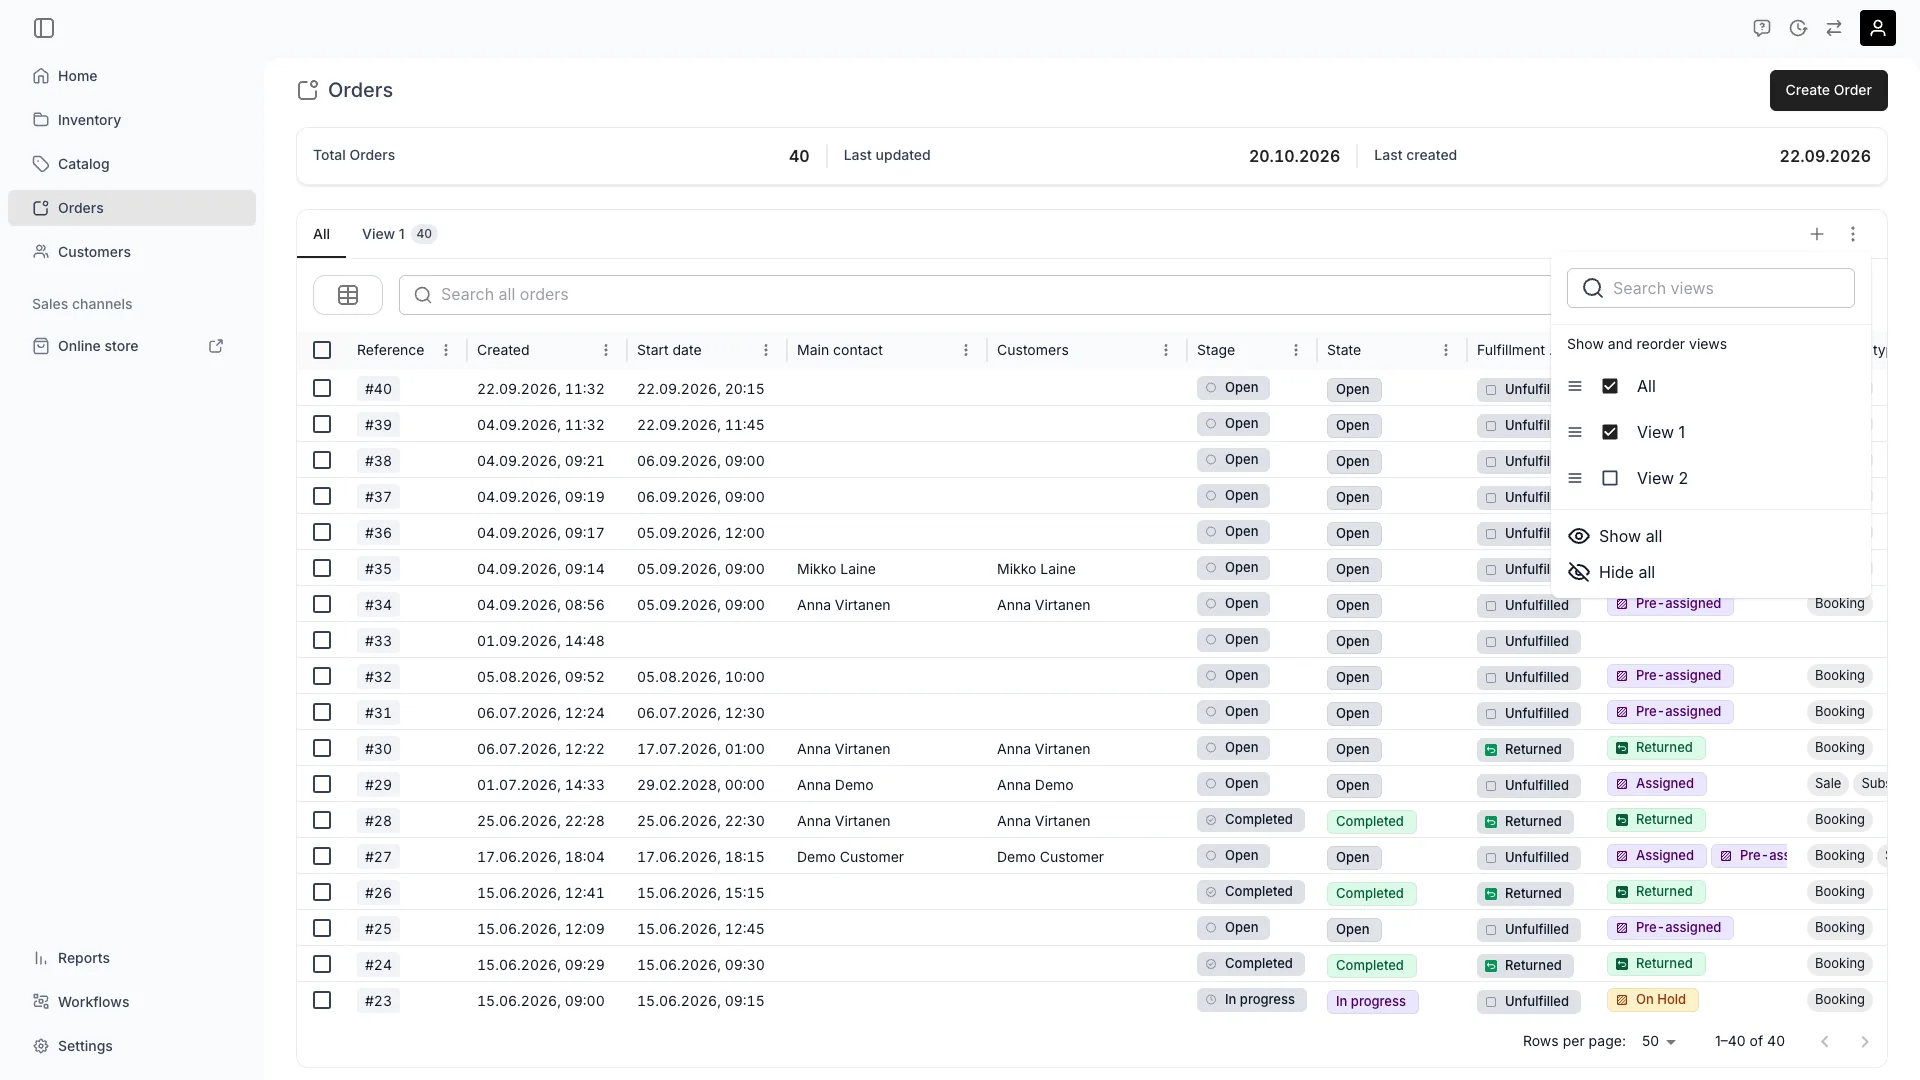1920x1080 pixels.
Task: Click the Search all orders box
Action: [975, 295]
